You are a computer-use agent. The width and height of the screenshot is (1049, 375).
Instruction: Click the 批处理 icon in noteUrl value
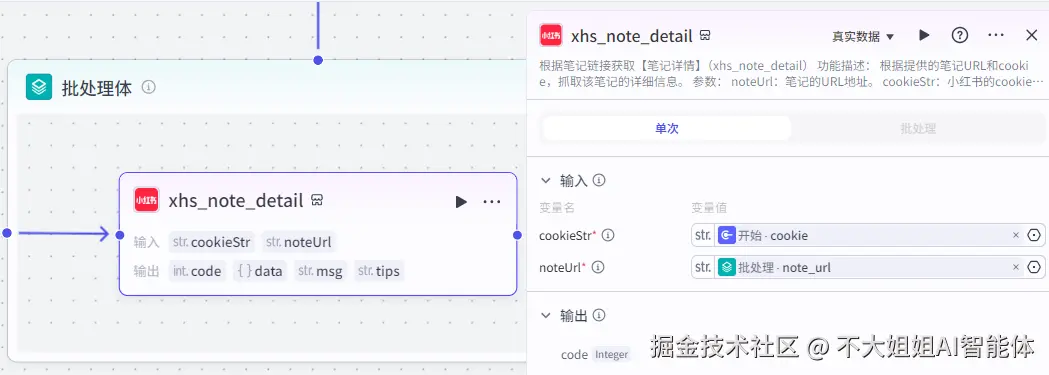727,267
